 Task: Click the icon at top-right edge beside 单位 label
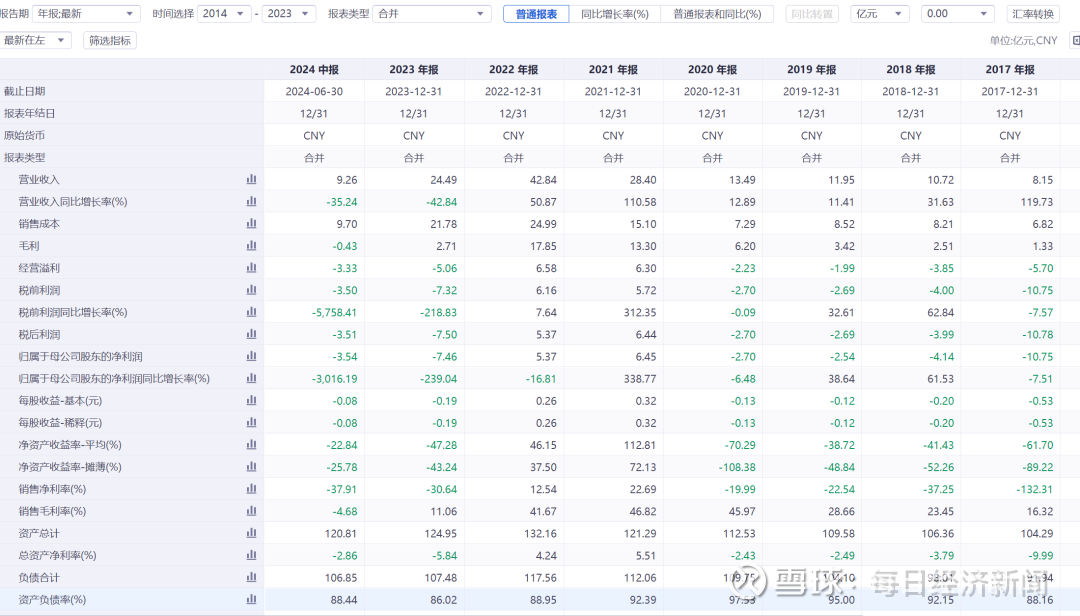tap(1074, 40)
